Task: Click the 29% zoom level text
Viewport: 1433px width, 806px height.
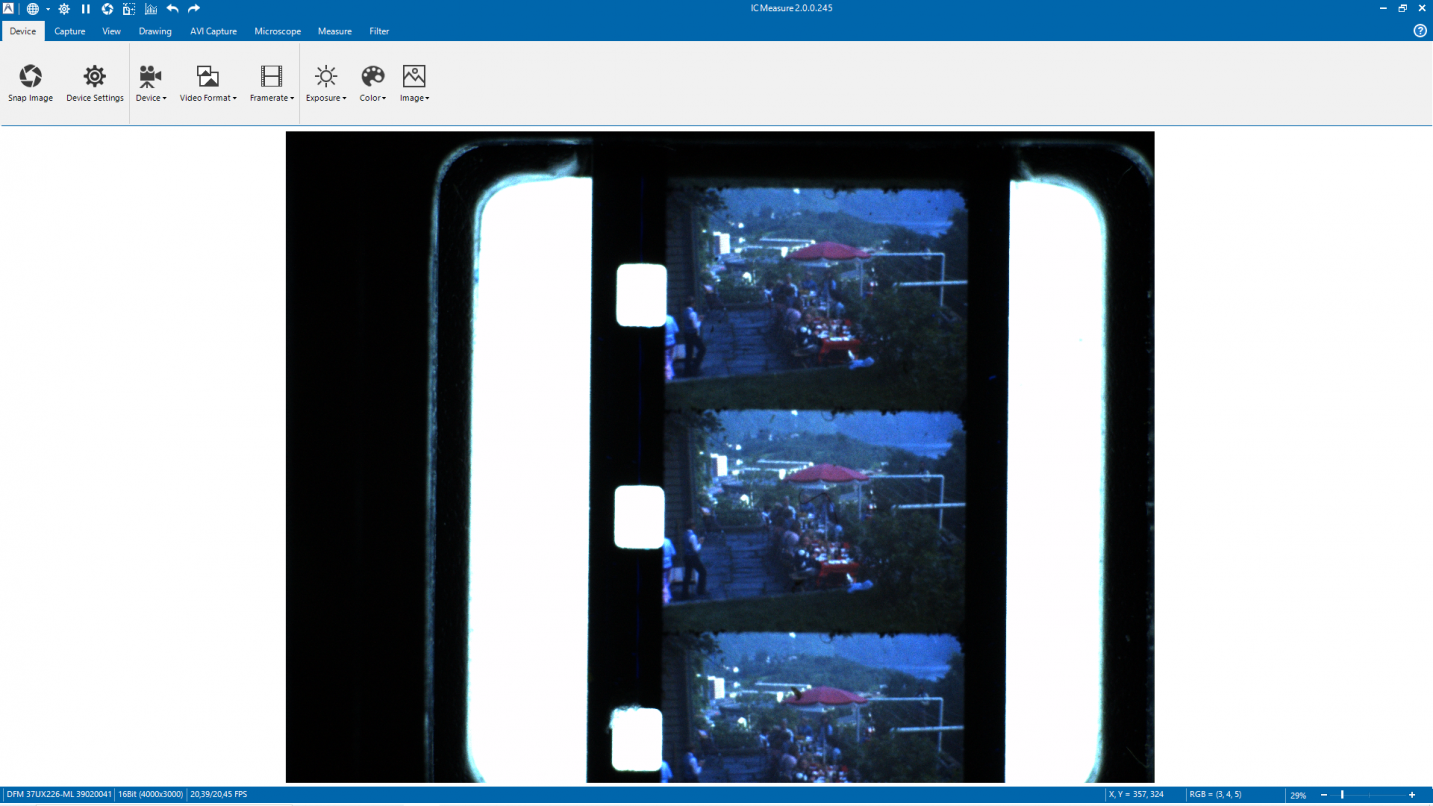Action: coord(1298,795)
